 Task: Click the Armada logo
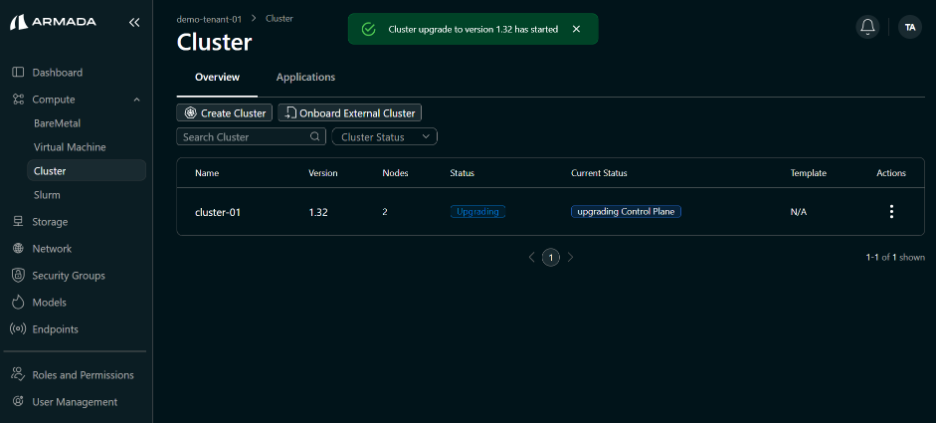tap(53, 22)
